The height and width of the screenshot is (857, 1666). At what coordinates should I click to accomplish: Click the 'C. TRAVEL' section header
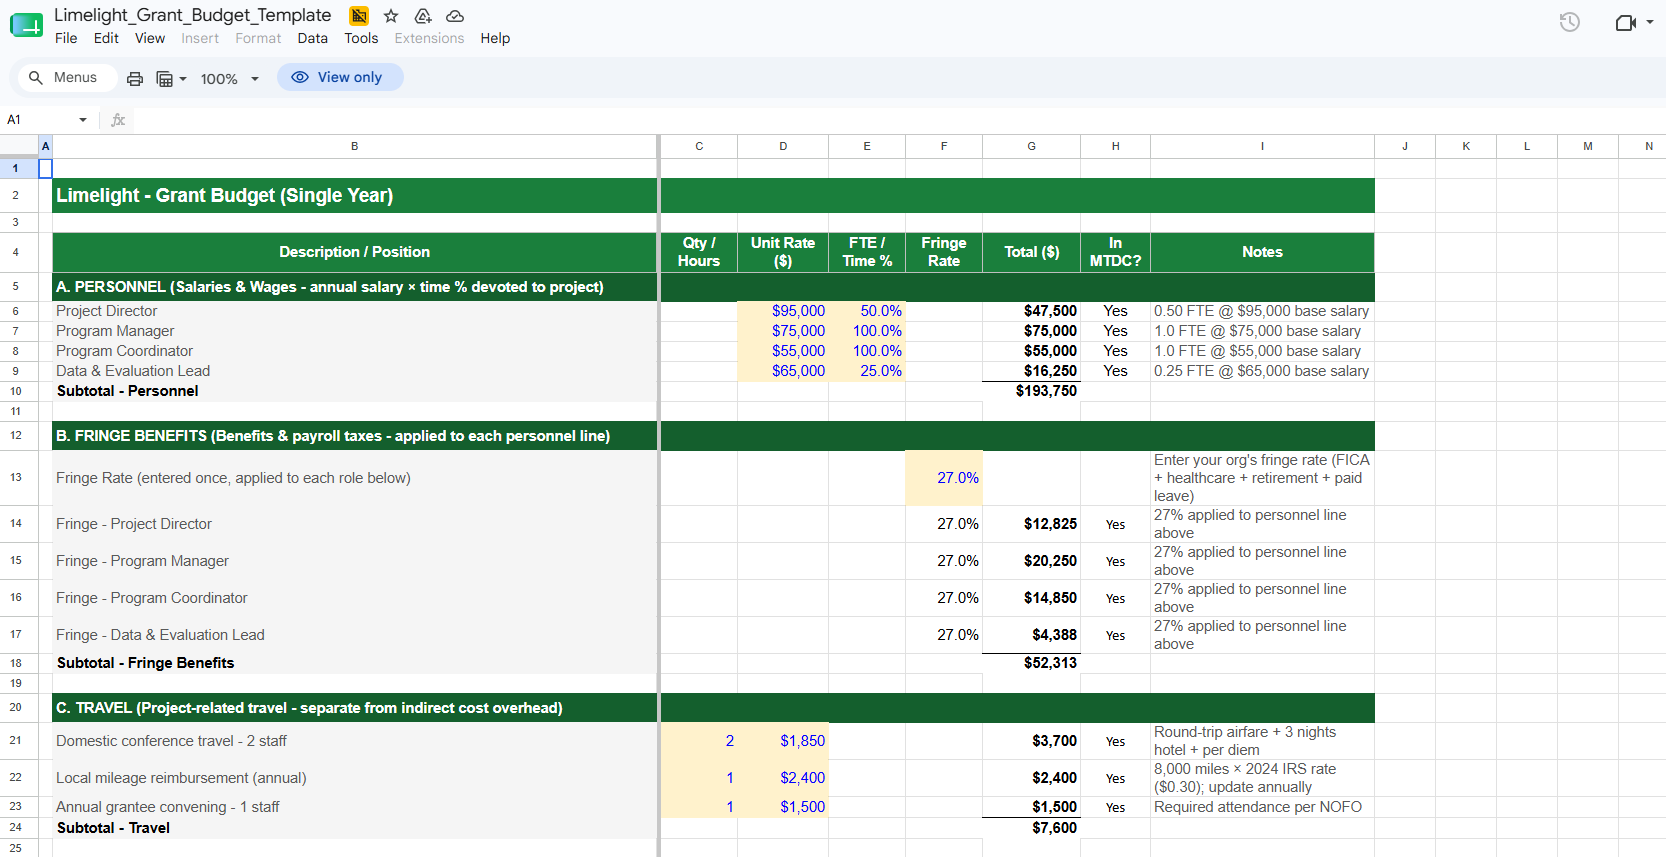click(354, 708)
